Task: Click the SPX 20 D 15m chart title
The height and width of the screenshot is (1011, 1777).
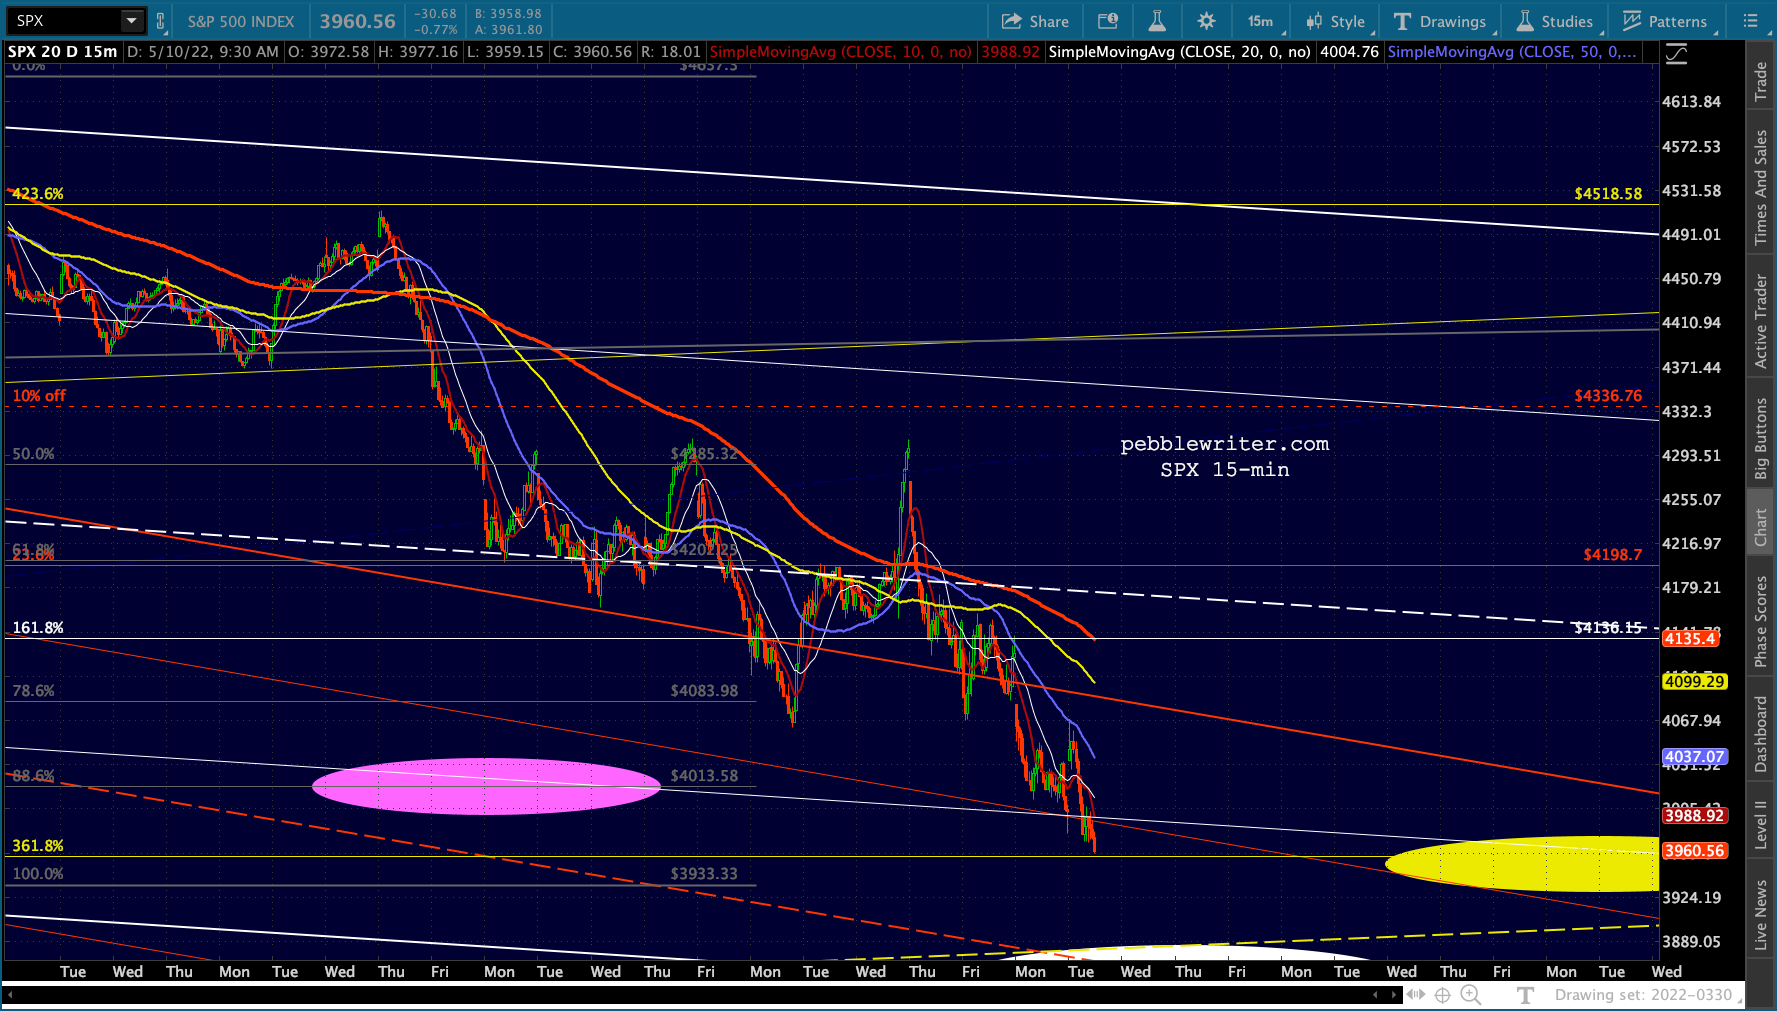Action: click(x=62, y=52)
